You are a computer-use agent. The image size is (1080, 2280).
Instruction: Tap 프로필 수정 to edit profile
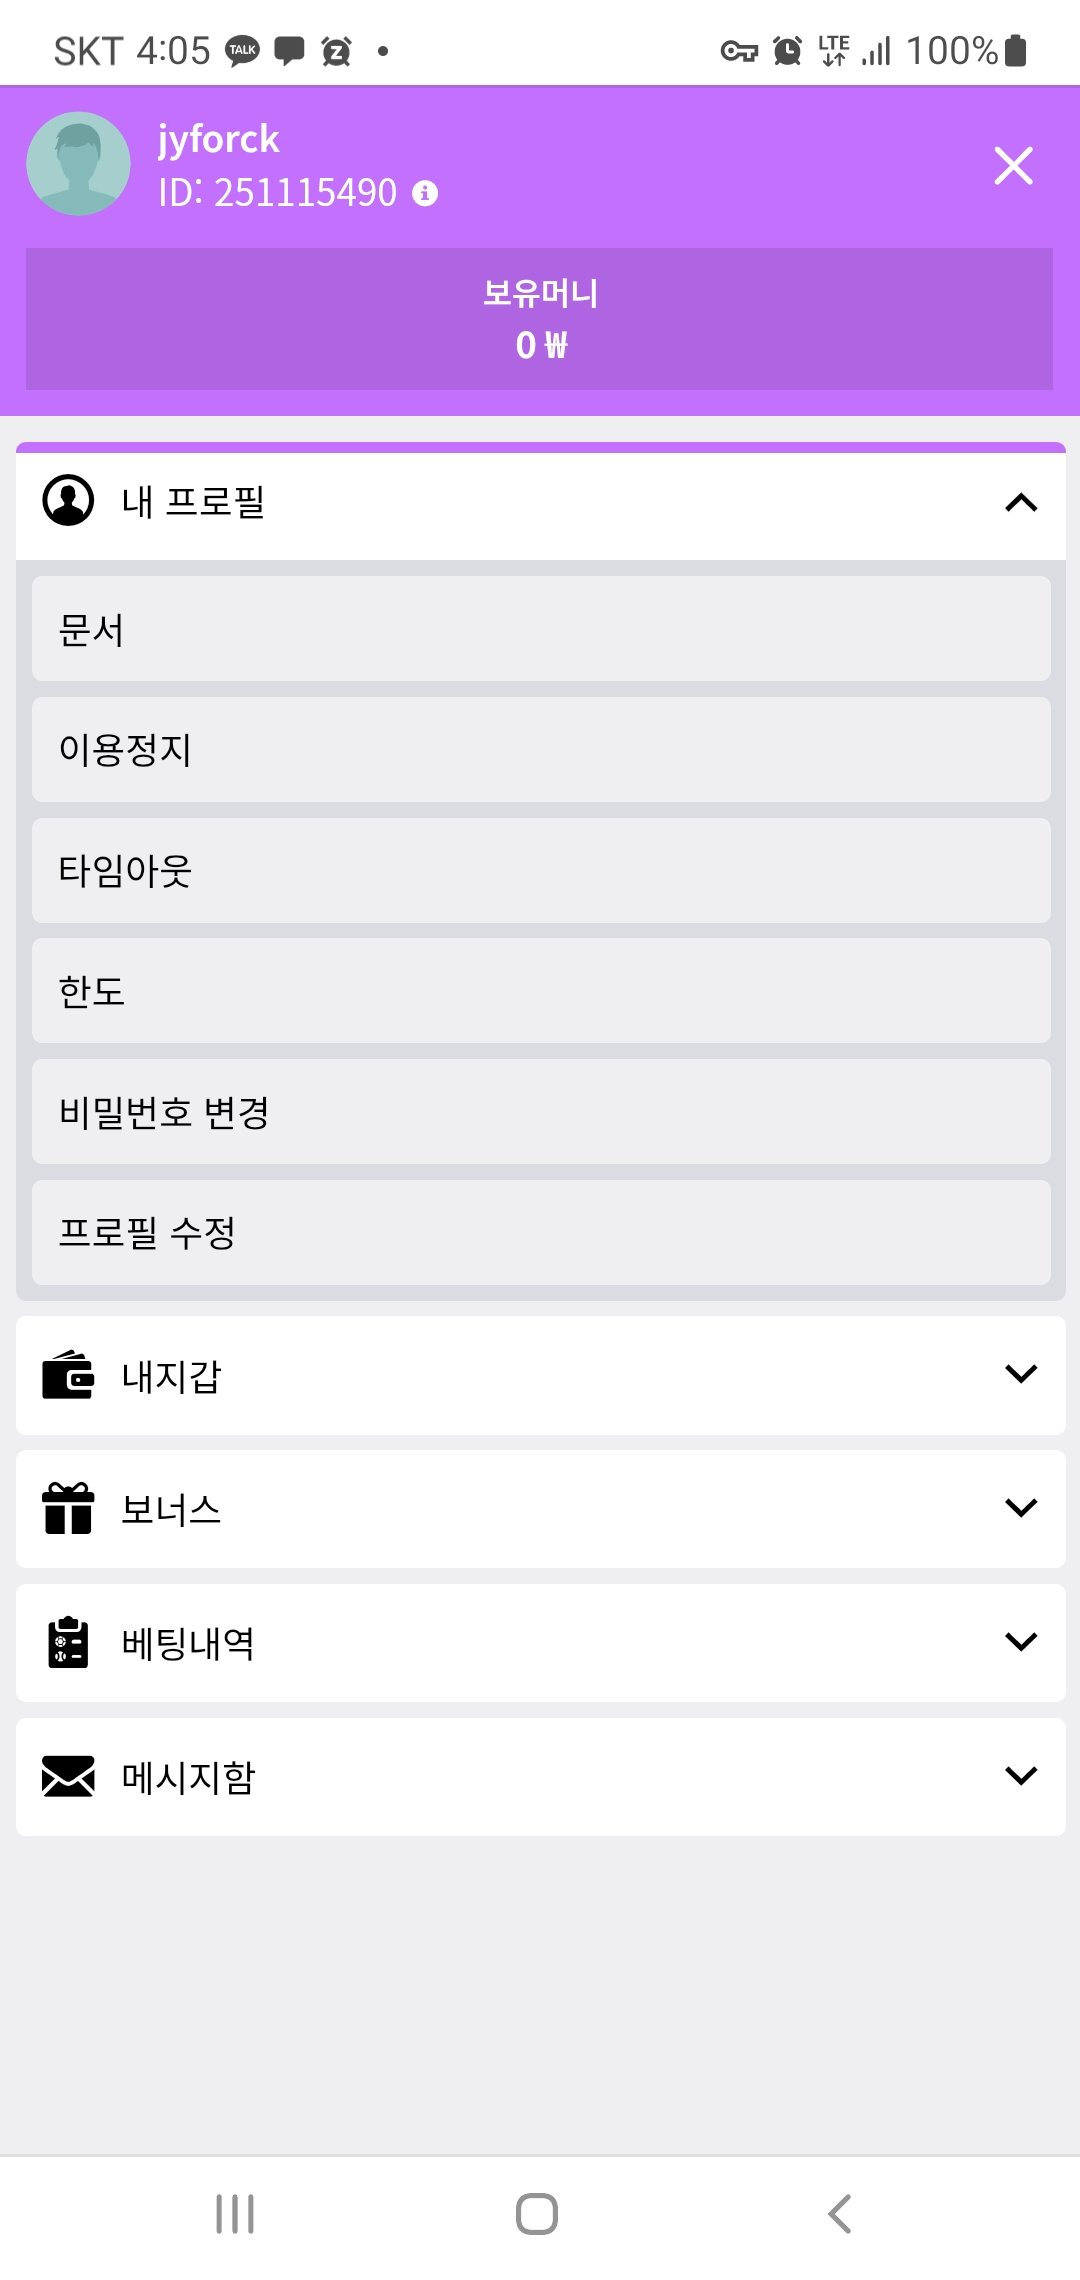(x=540, y=1233)
